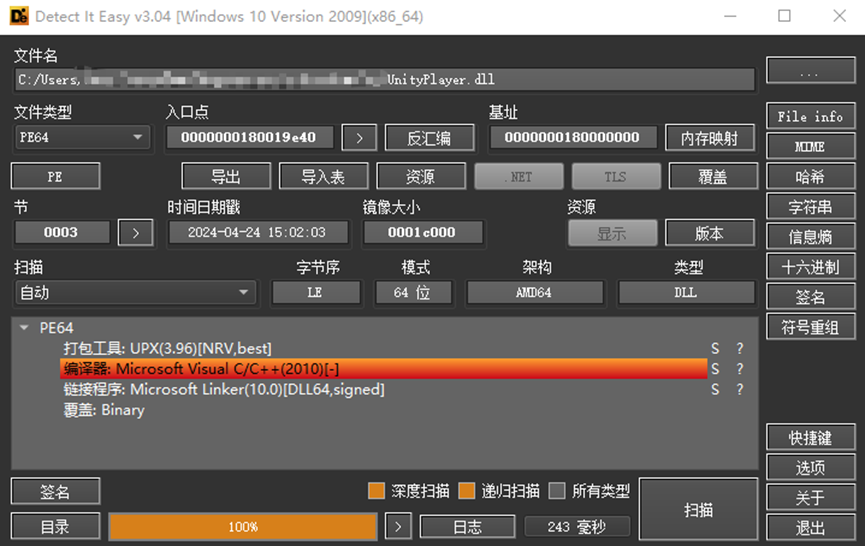The image size is (865, 546).
Task: Select the 编译器: Microsoft Visual C/C++(2010) row
Action: pyautogui.click(x=383, y=369)
